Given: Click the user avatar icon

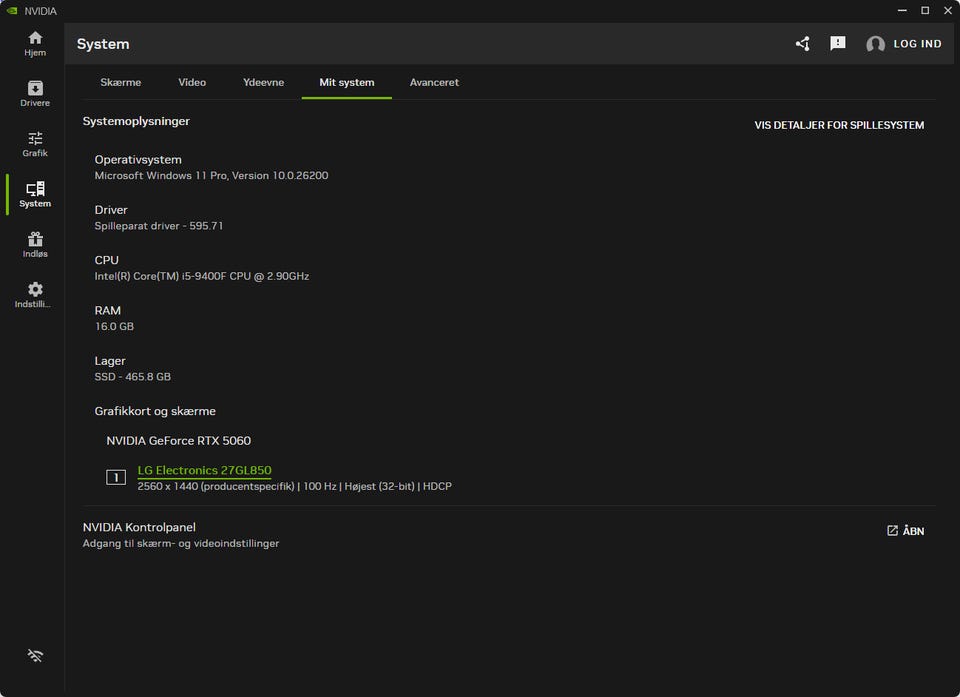Looking at the screenshot, I should [875, 44].
